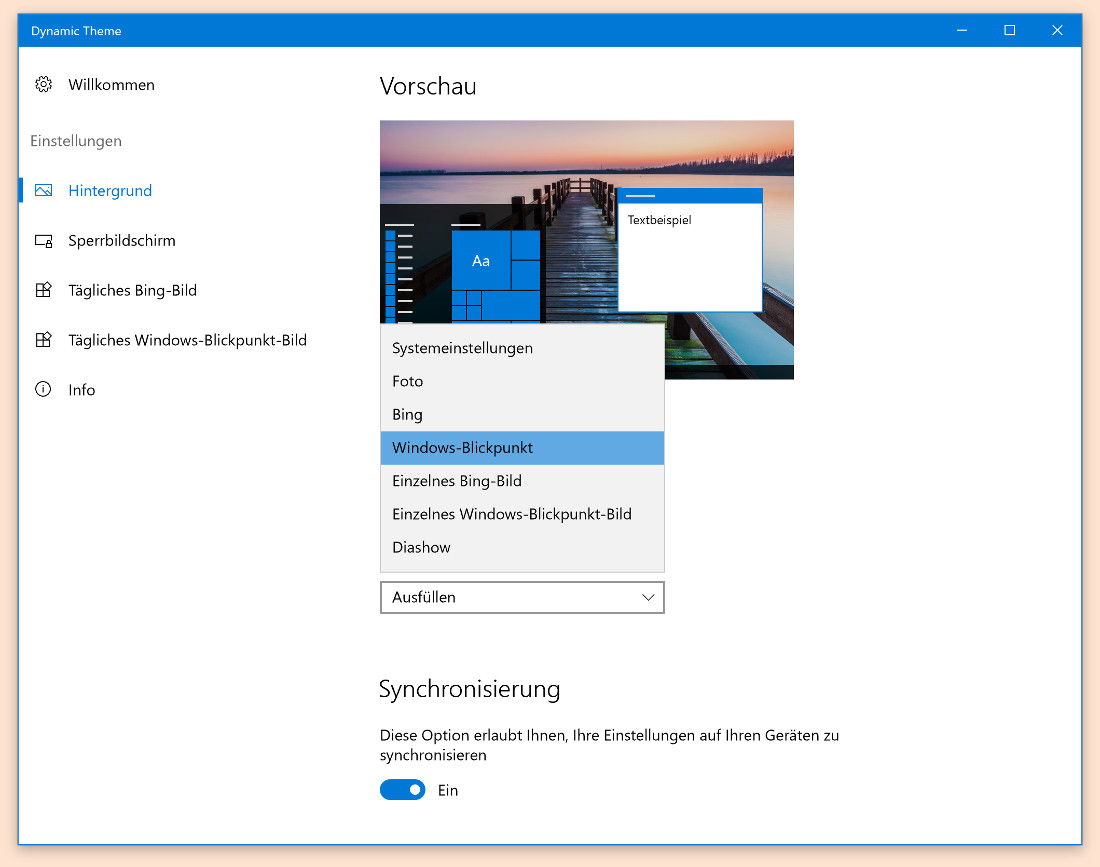This screenshot has width=1100, height=867.
Task: Open the Ausfüllen fit combo box
Action: coord(523,598)
